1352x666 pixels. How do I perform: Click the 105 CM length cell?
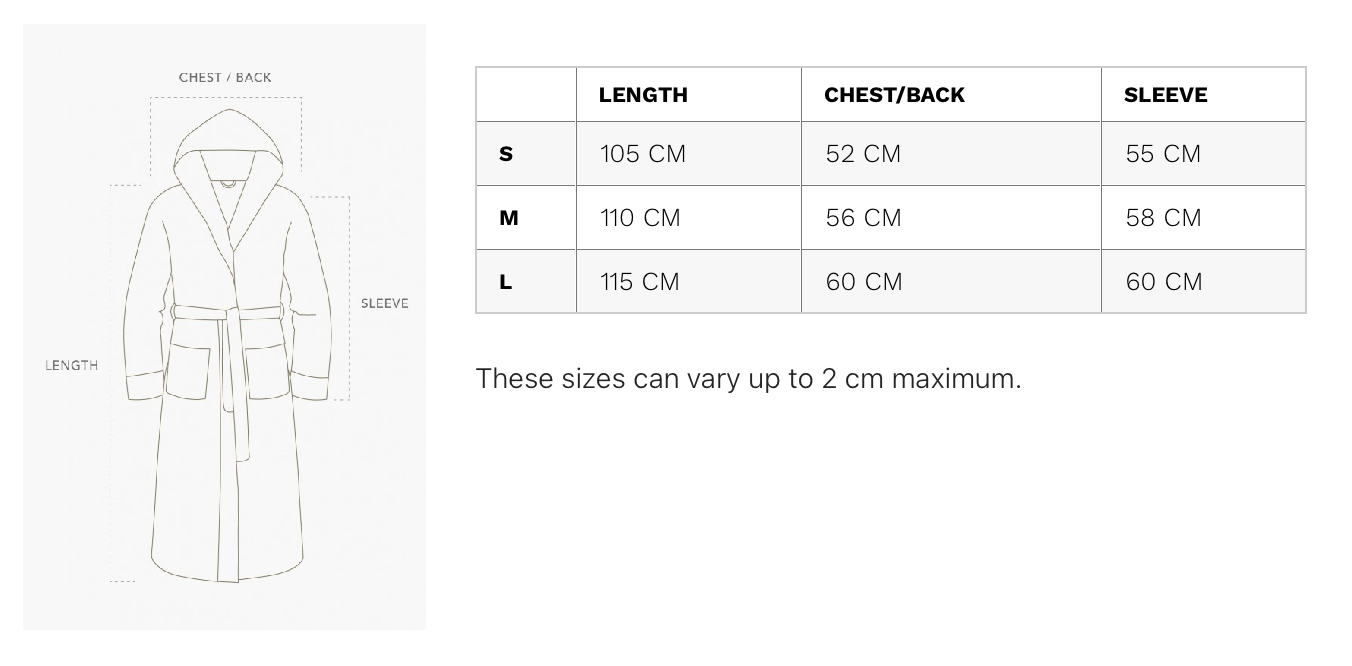click(x=689, y=154)
